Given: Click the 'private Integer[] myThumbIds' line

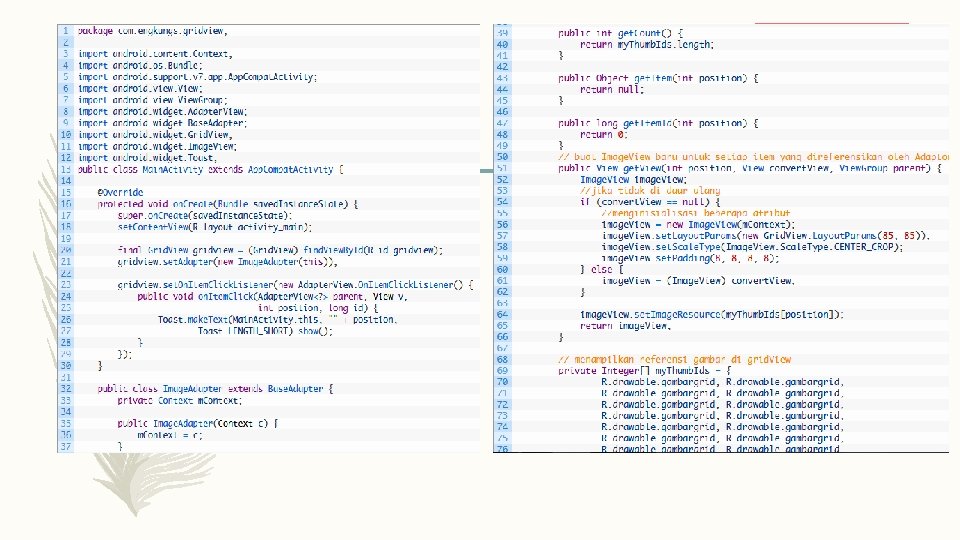Looking at the screenshot, I should [x=645, y=371].
